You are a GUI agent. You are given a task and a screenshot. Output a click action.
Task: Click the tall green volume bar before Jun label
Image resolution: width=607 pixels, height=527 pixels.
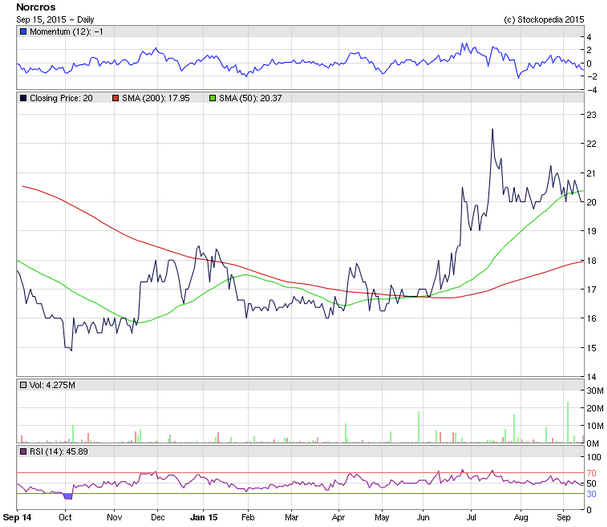[x=418, y=427]
